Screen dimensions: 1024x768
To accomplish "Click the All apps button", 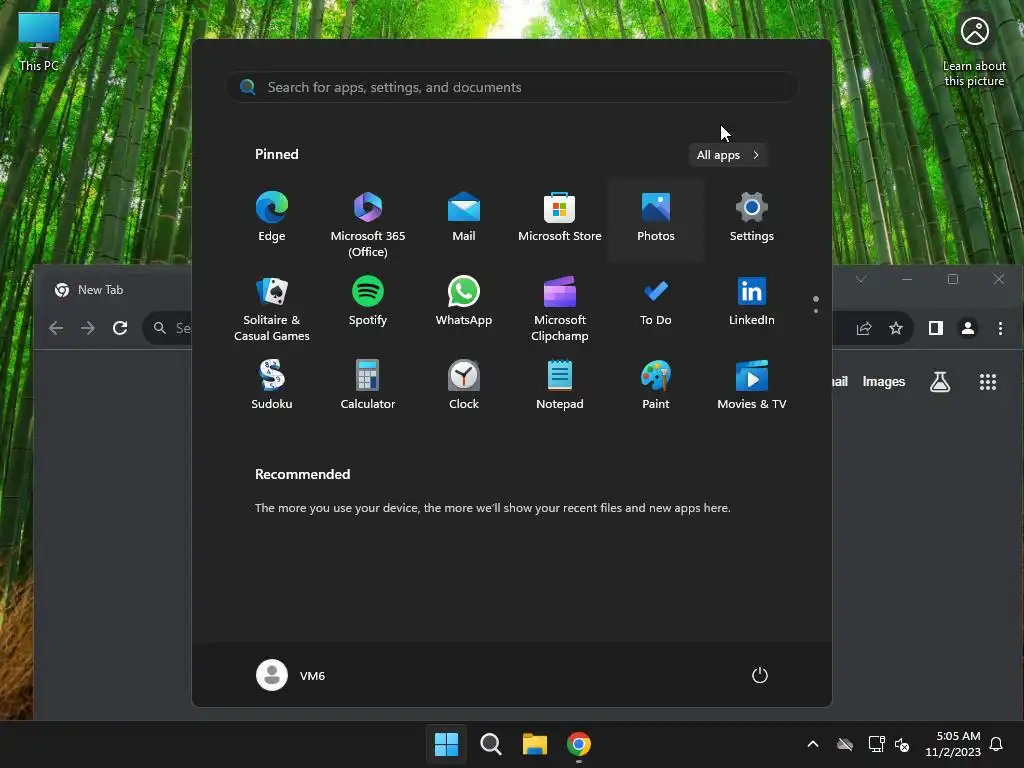I will (728, 155).
